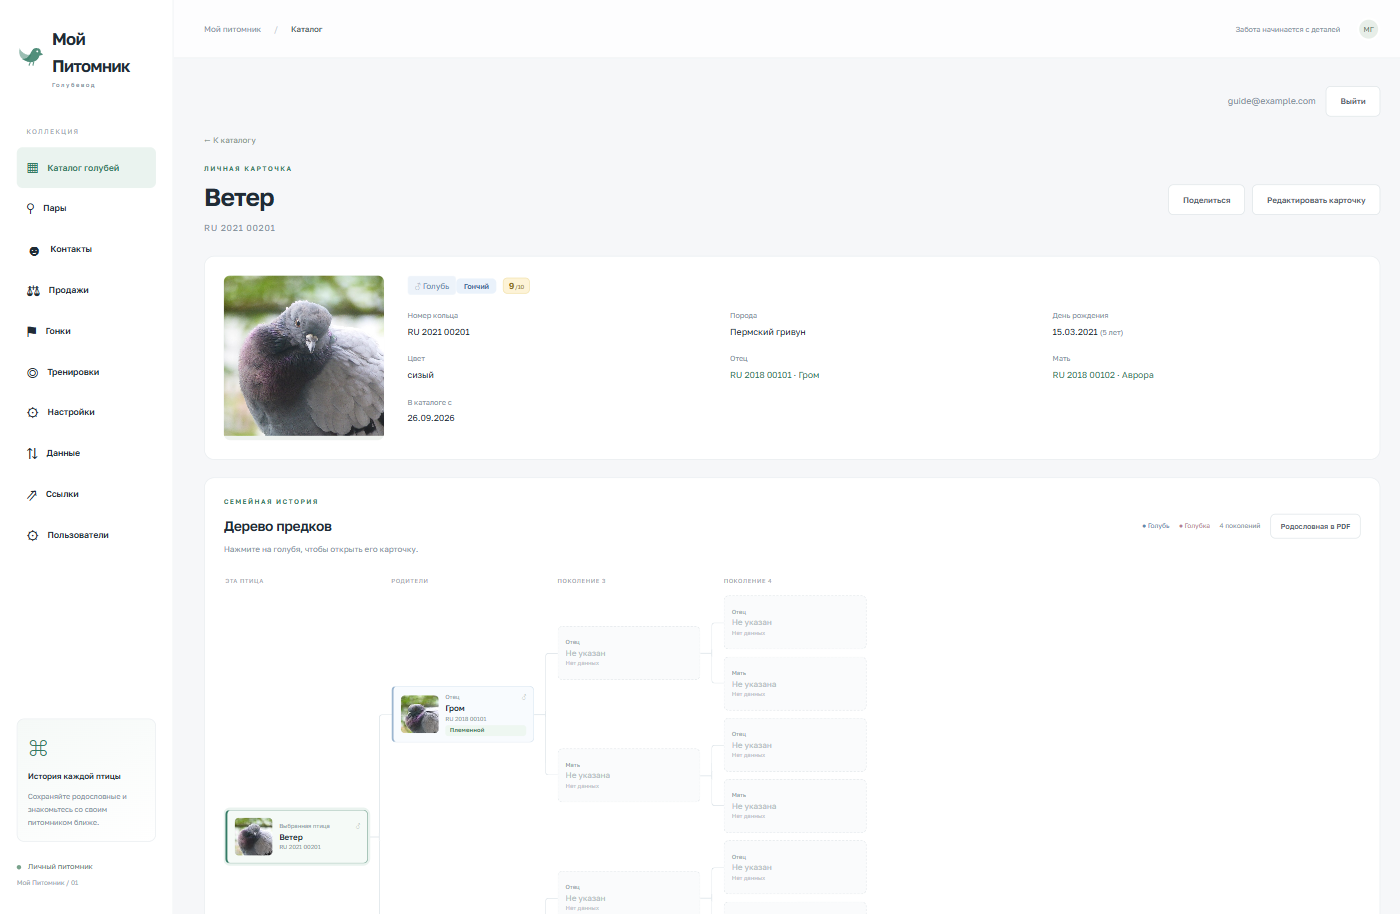Viewport: 1400px width, 914px height.
Task: Select the Ветер card in the ancestor tree
Action: 297,836
